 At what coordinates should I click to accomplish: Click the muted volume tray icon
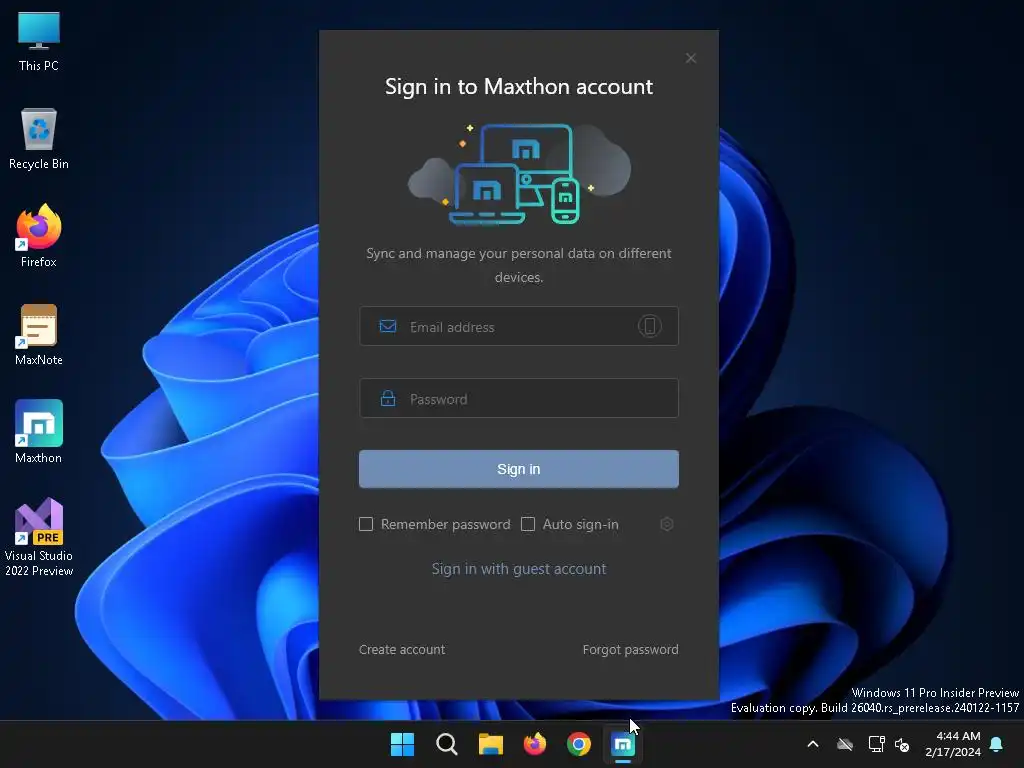coord(903,744)
